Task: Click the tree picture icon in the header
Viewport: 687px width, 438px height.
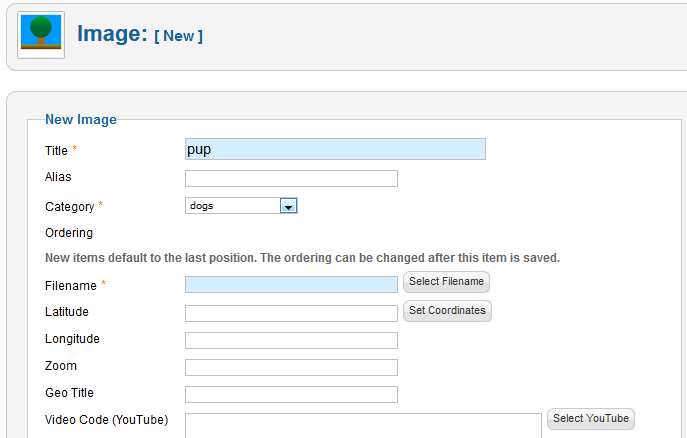Action: coord(41,35)
